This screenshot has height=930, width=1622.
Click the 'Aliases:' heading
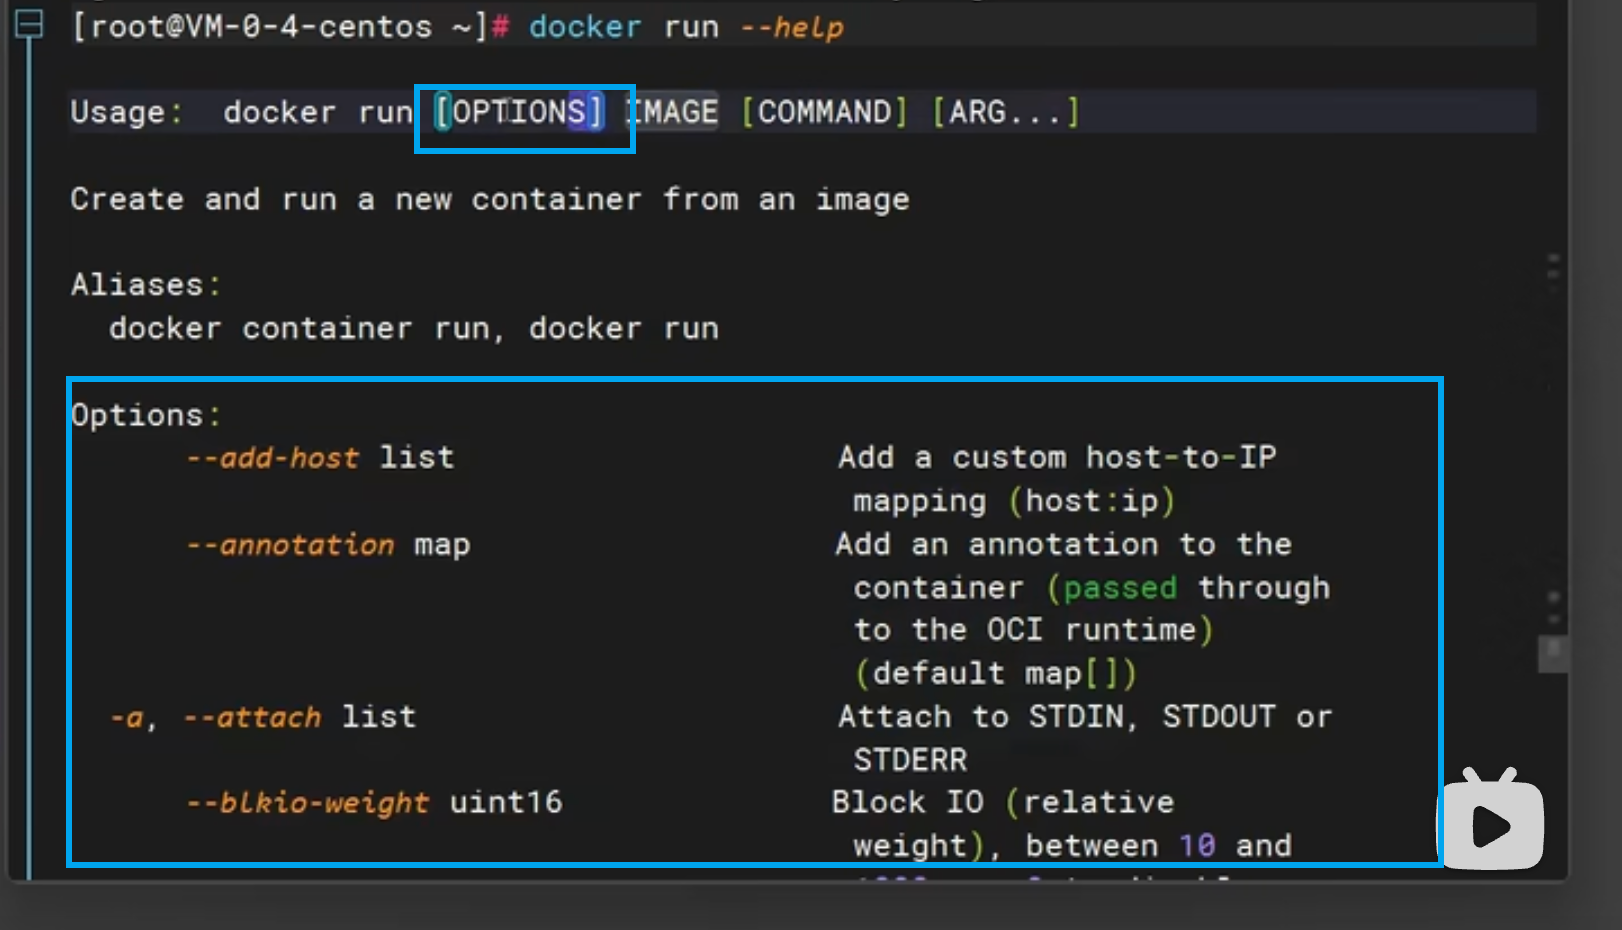click(x=145, y=285)
